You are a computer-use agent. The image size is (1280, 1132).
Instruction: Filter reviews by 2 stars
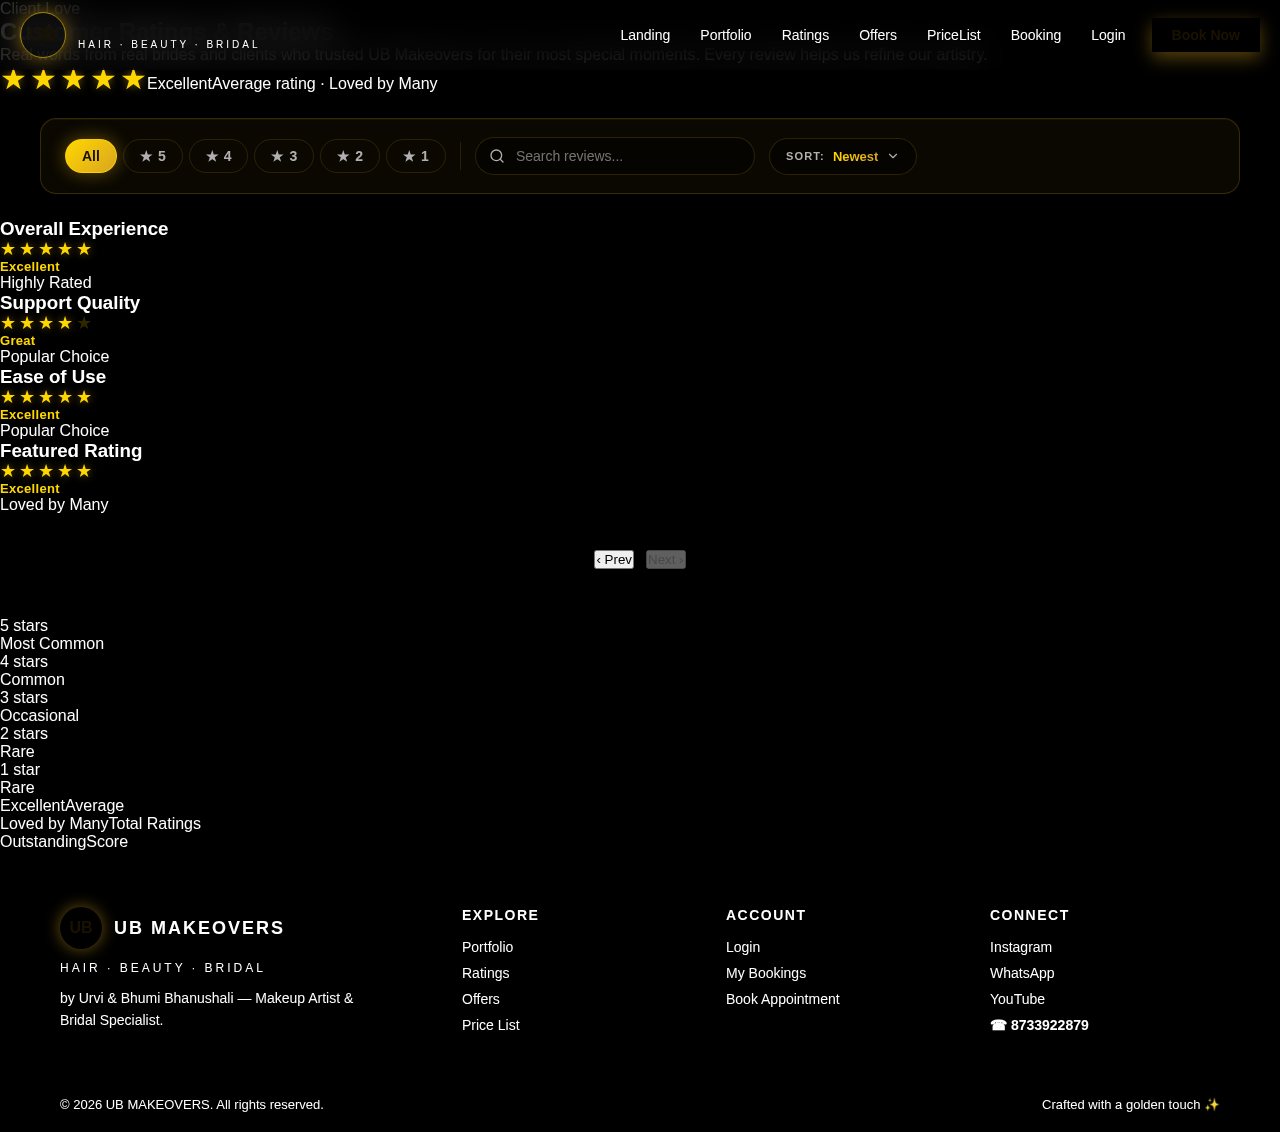350,156
